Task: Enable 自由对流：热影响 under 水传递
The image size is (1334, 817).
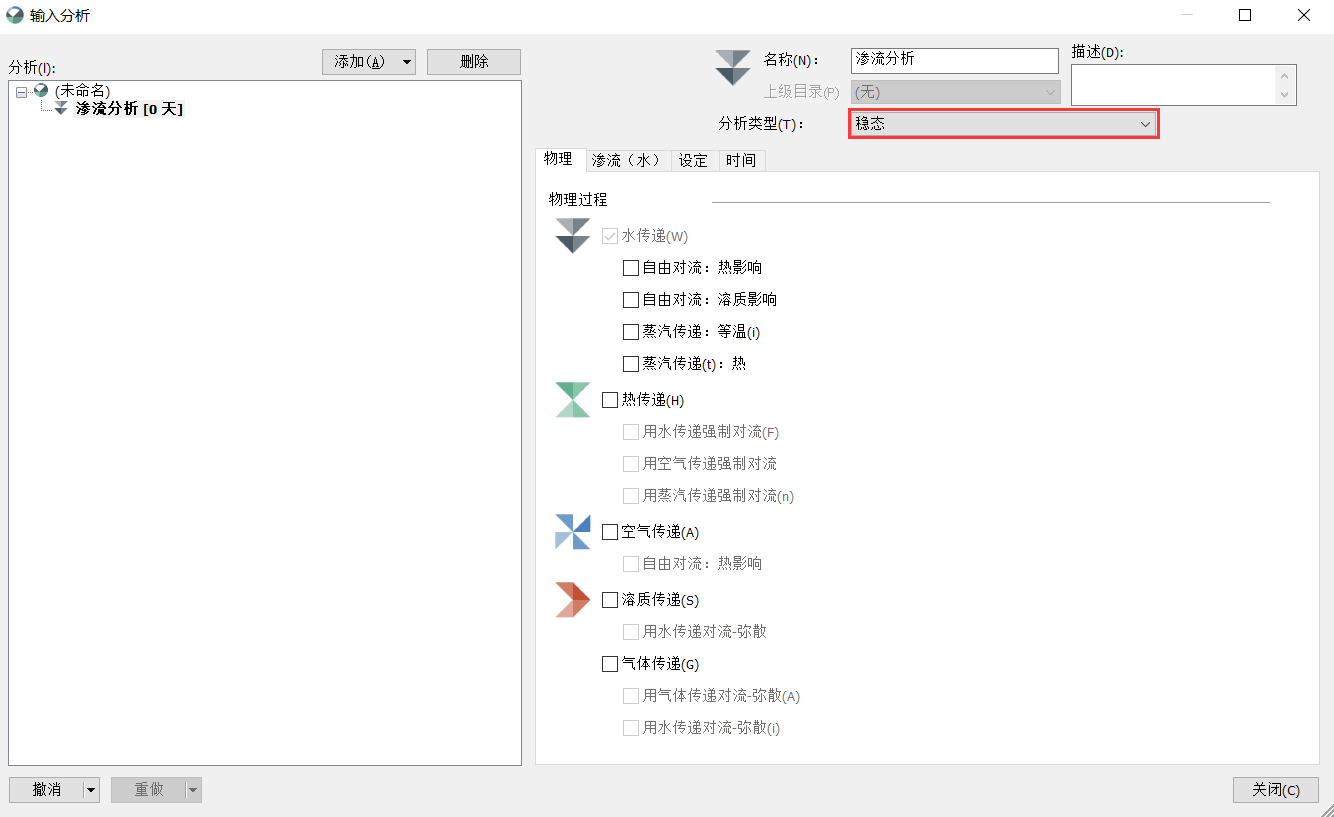Action: point(630,267)
